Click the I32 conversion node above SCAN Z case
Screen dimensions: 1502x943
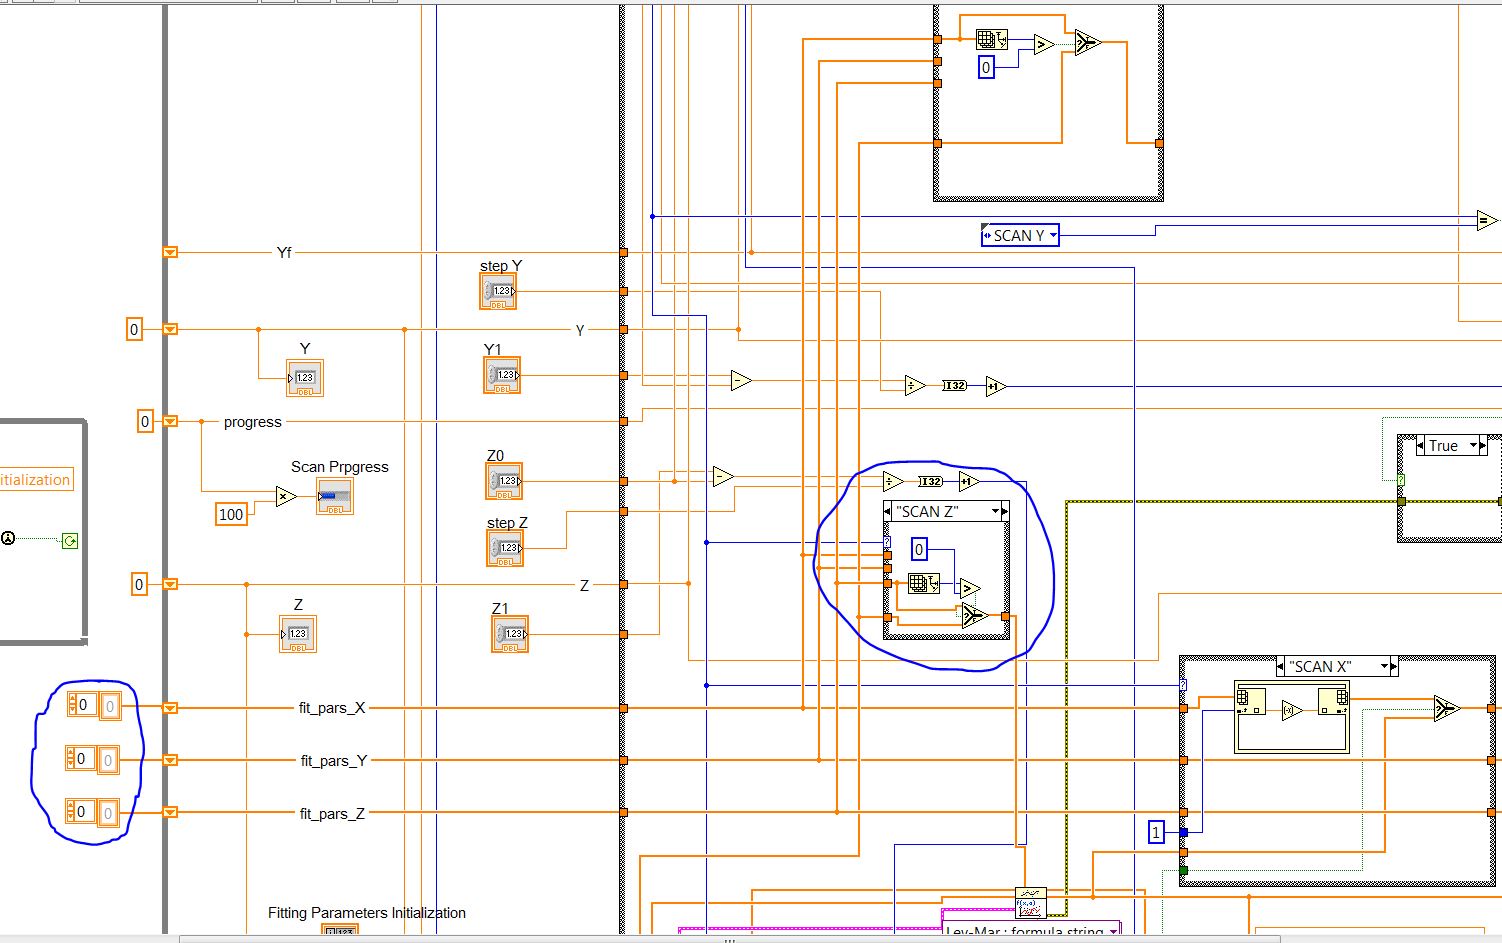930,482
